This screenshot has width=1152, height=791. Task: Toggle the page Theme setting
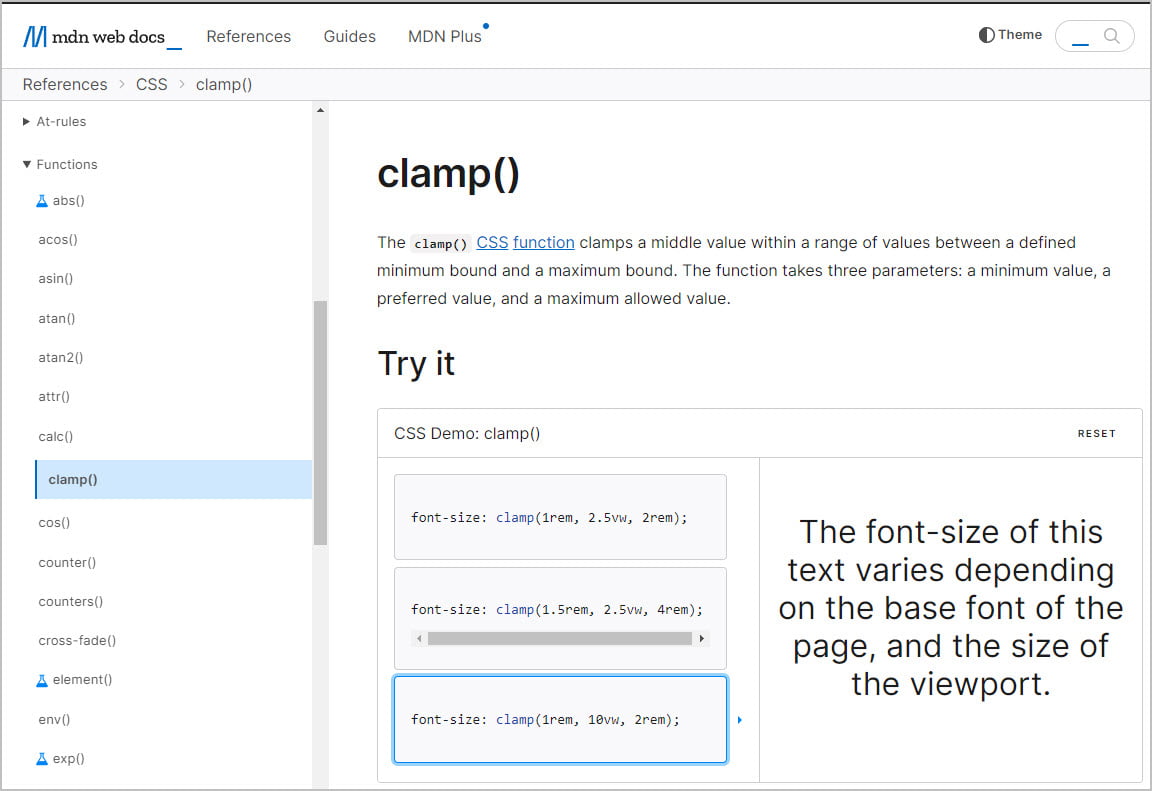pyautogui.click(x=1009, y=34)
